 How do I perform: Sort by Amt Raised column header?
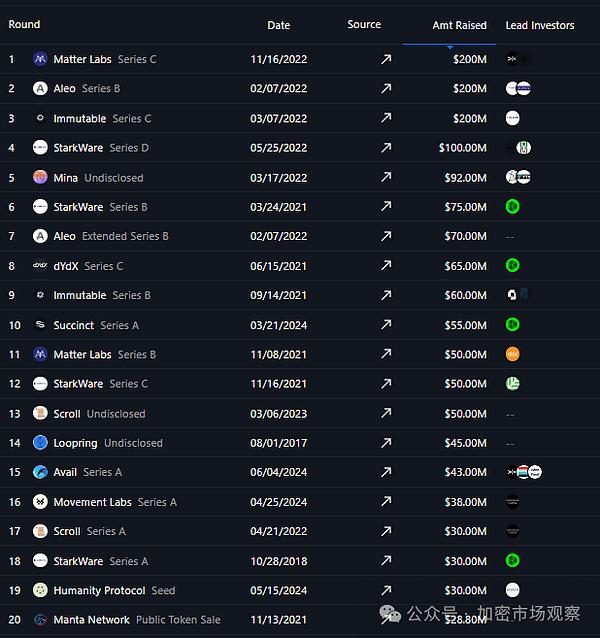459,25
